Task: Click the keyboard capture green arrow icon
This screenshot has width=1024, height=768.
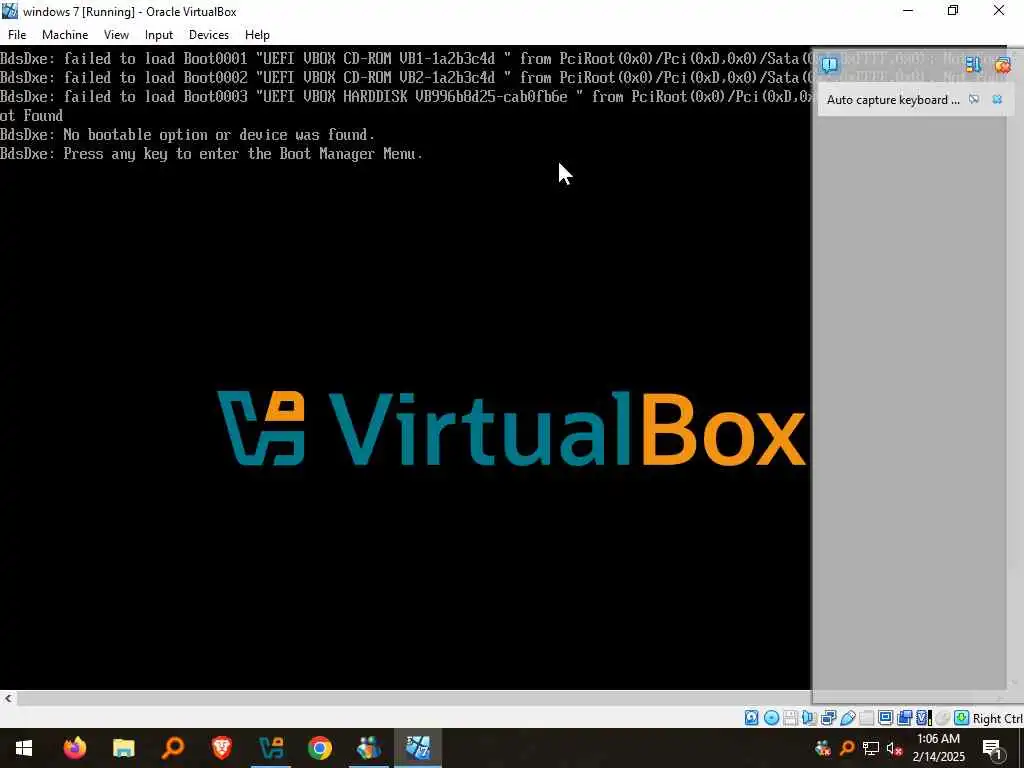Action: [961, 718]
